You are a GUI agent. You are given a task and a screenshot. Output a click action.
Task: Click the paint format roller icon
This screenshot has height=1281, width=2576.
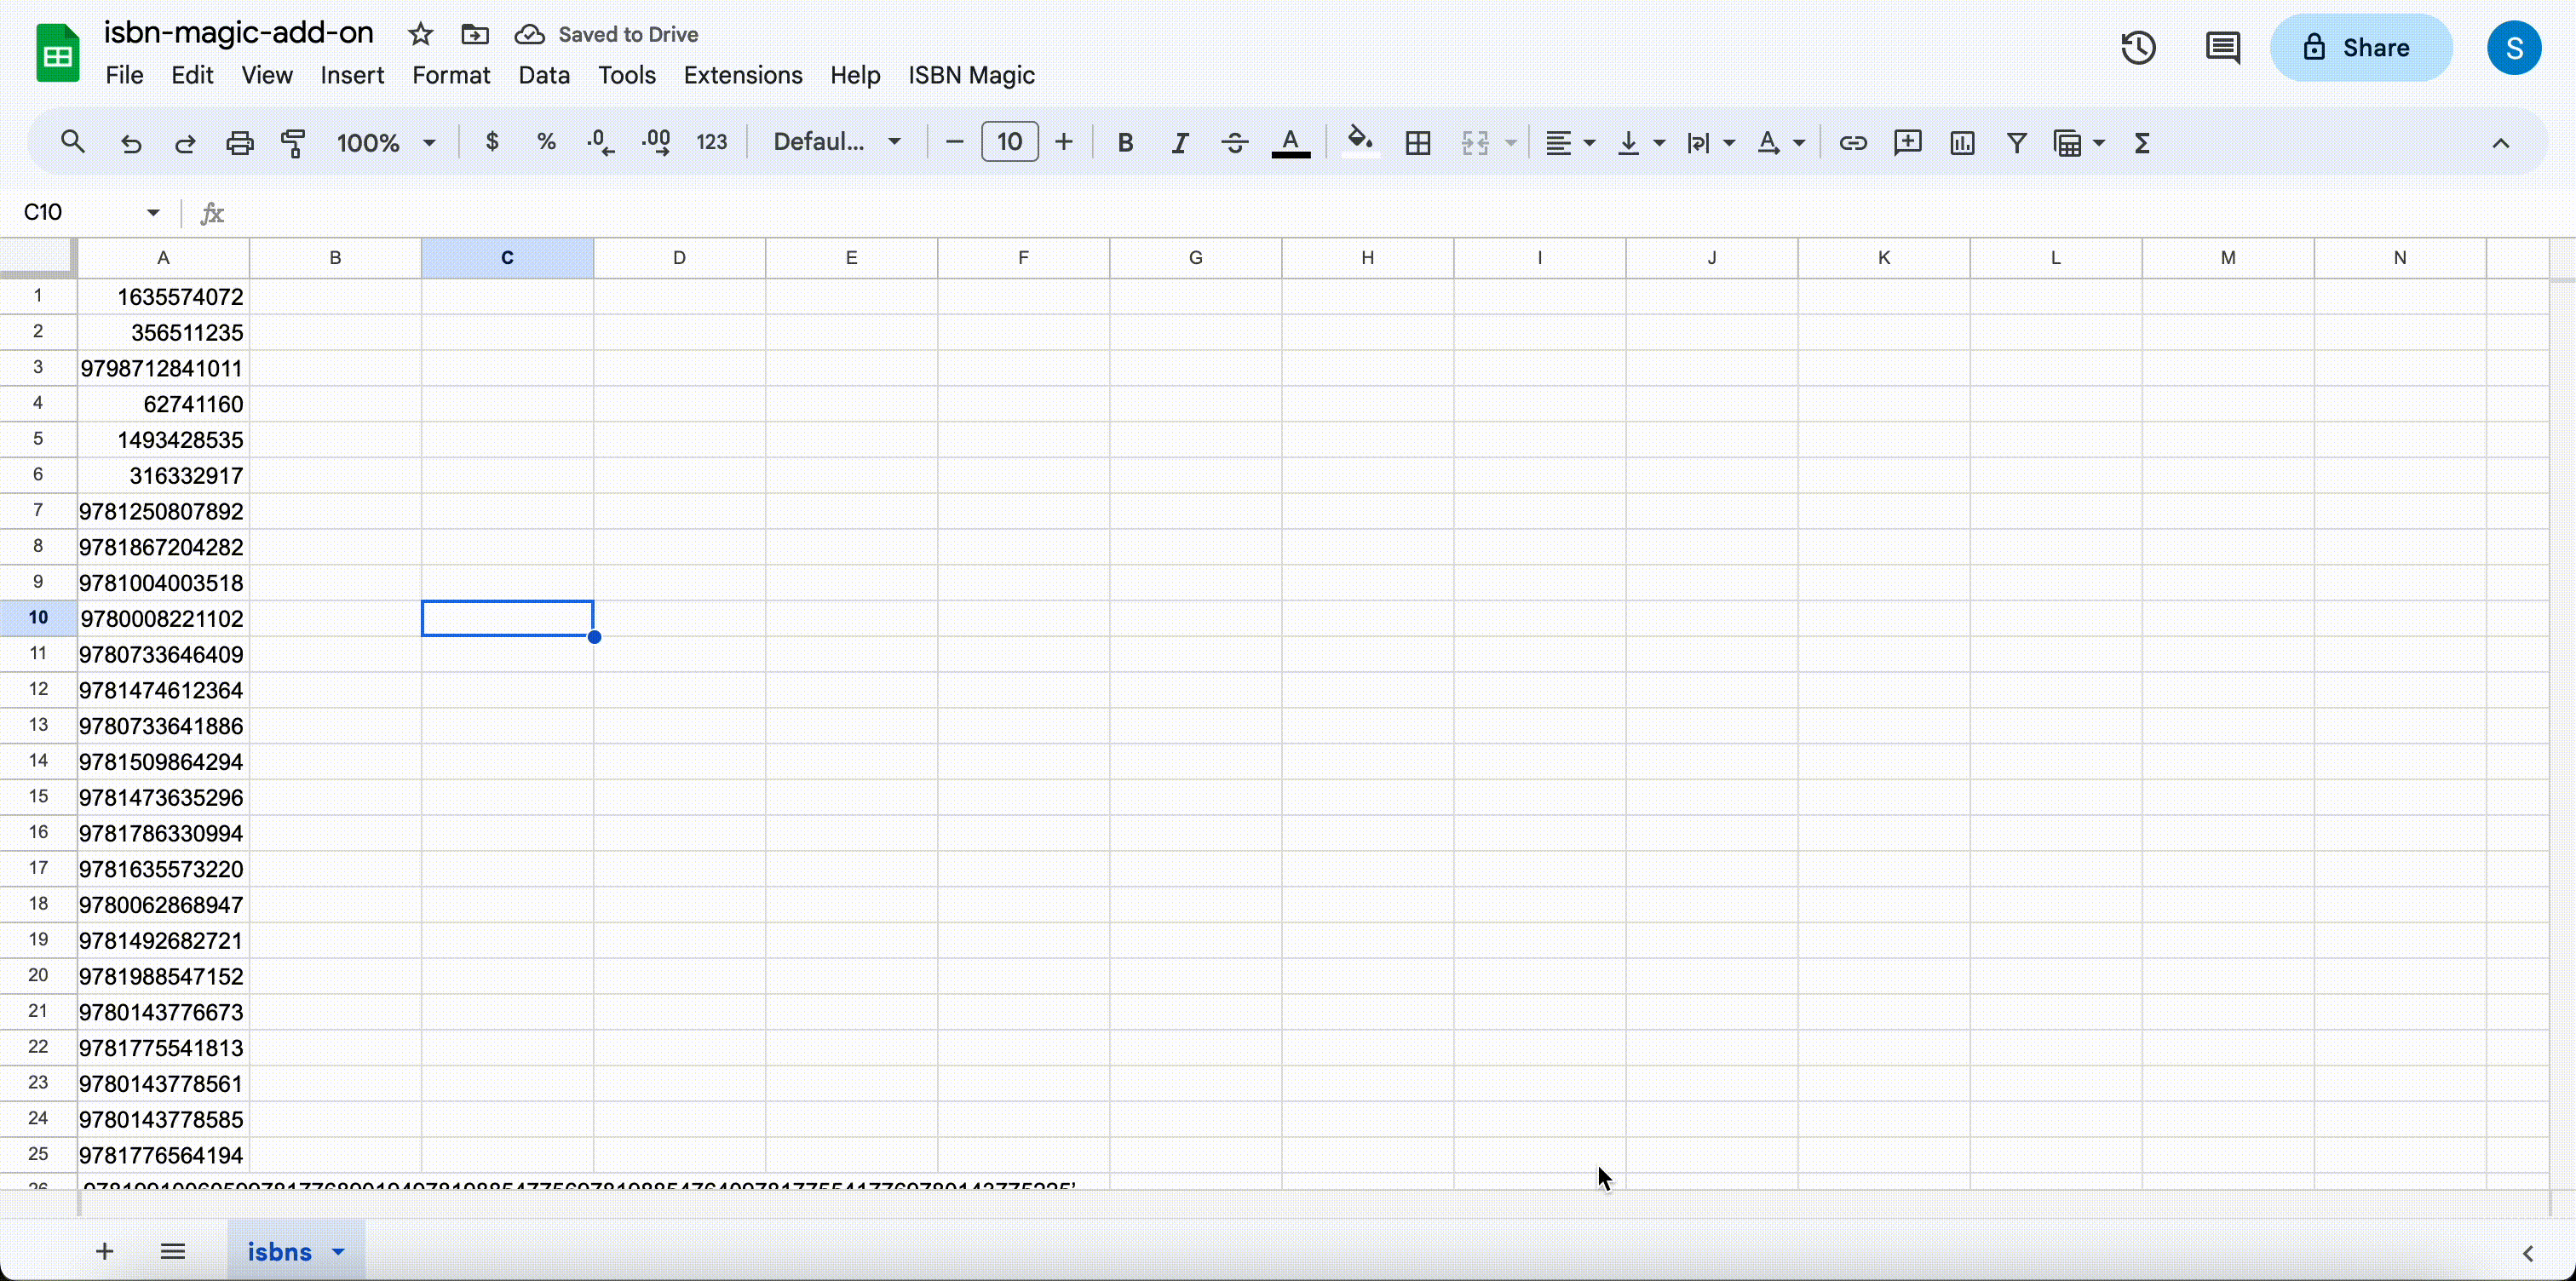click(x=293, y=143)
